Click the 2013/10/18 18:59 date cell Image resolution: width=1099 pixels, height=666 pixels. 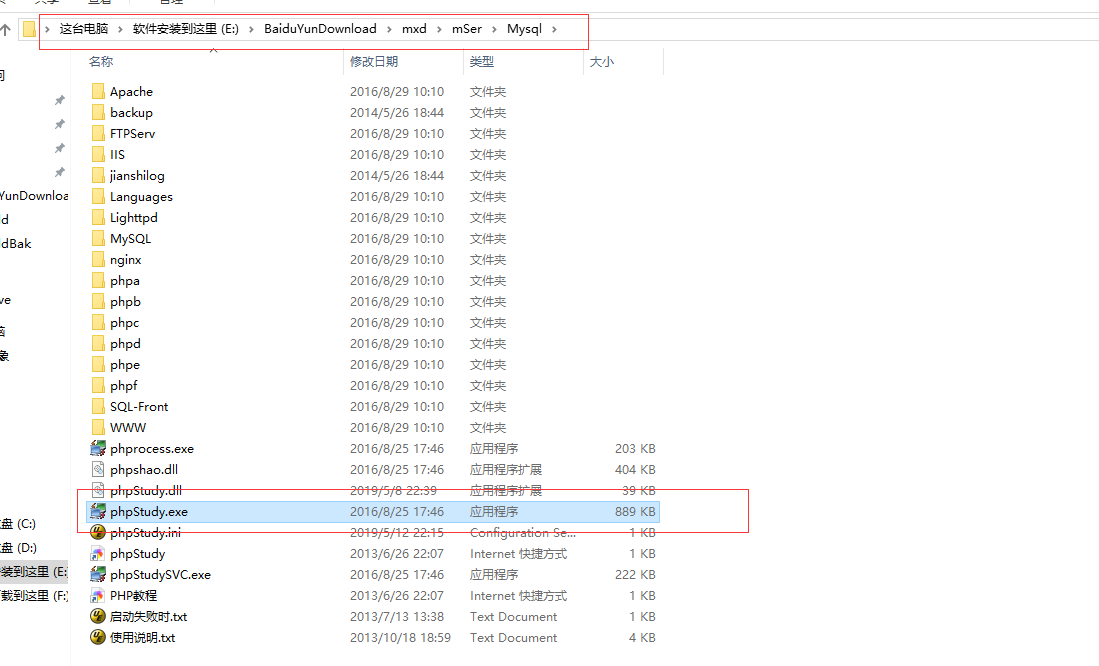coord(400,638)
